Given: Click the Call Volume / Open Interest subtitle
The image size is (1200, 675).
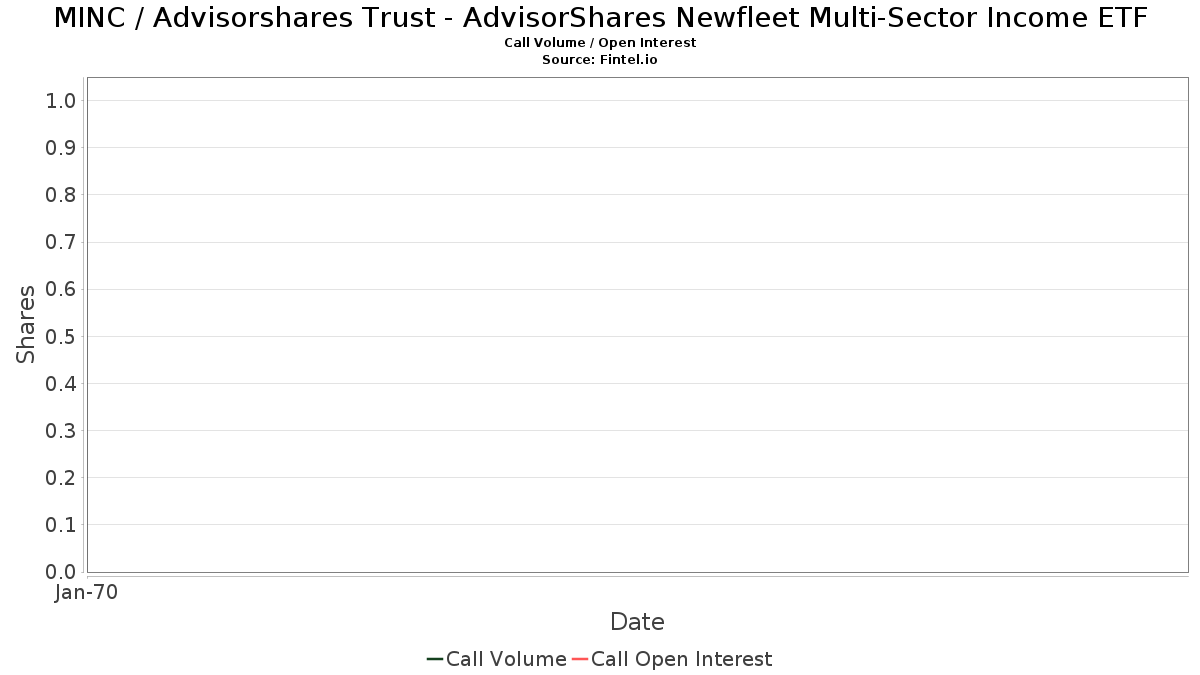Looking at the screenshot, I should pos(600,43).
